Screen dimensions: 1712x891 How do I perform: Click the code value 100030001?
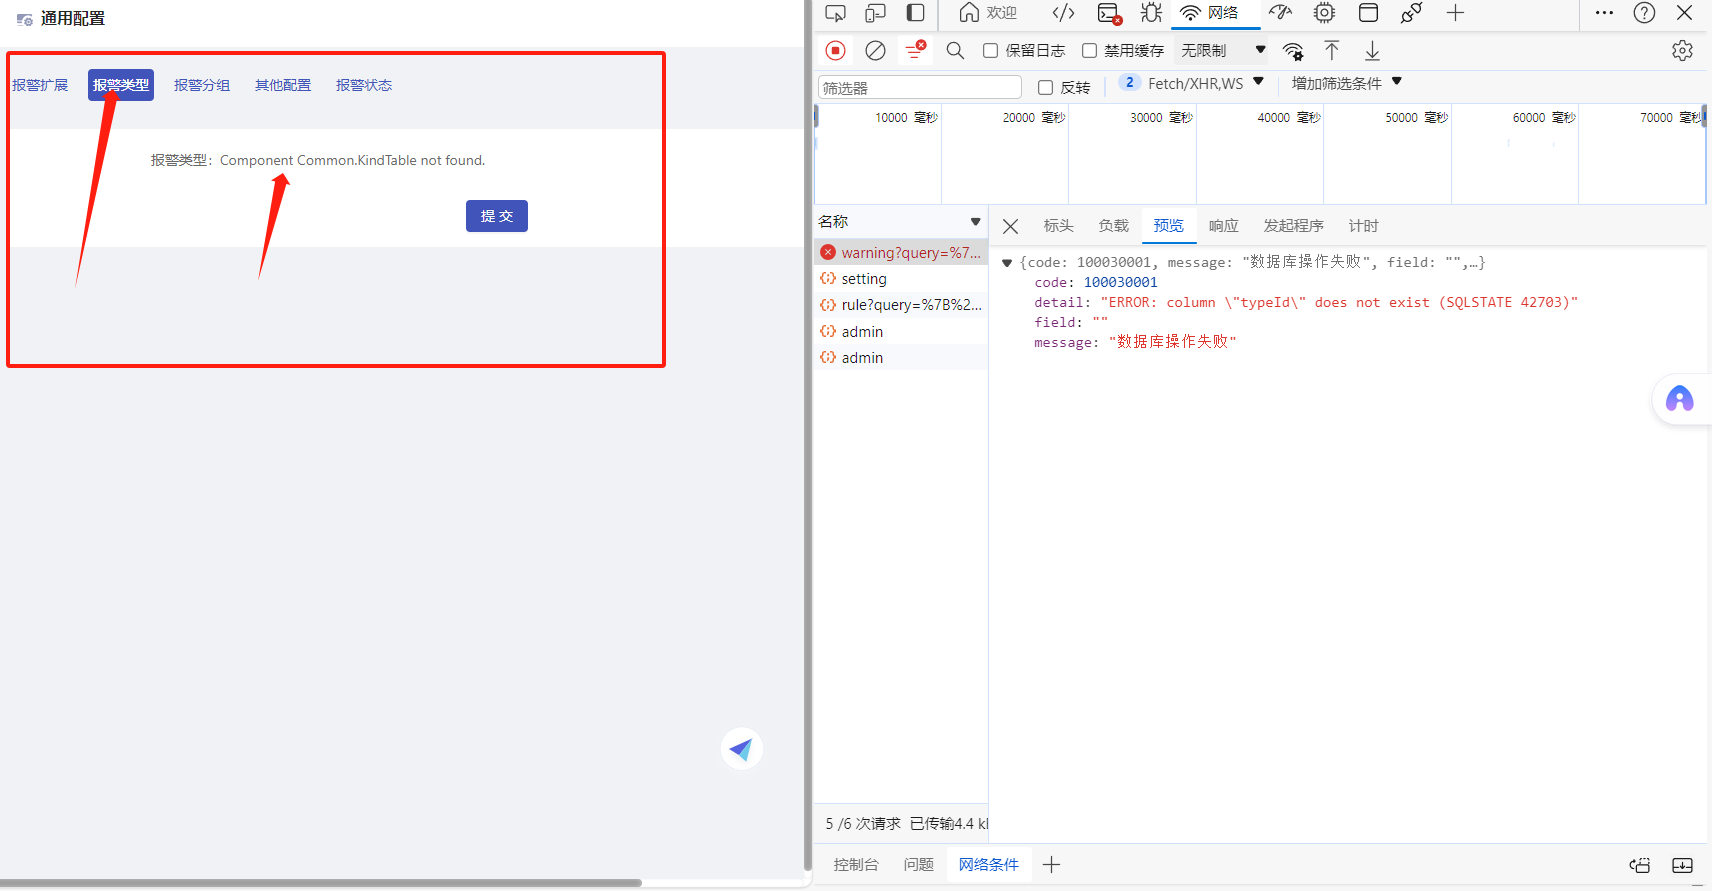click(1120, 283)
